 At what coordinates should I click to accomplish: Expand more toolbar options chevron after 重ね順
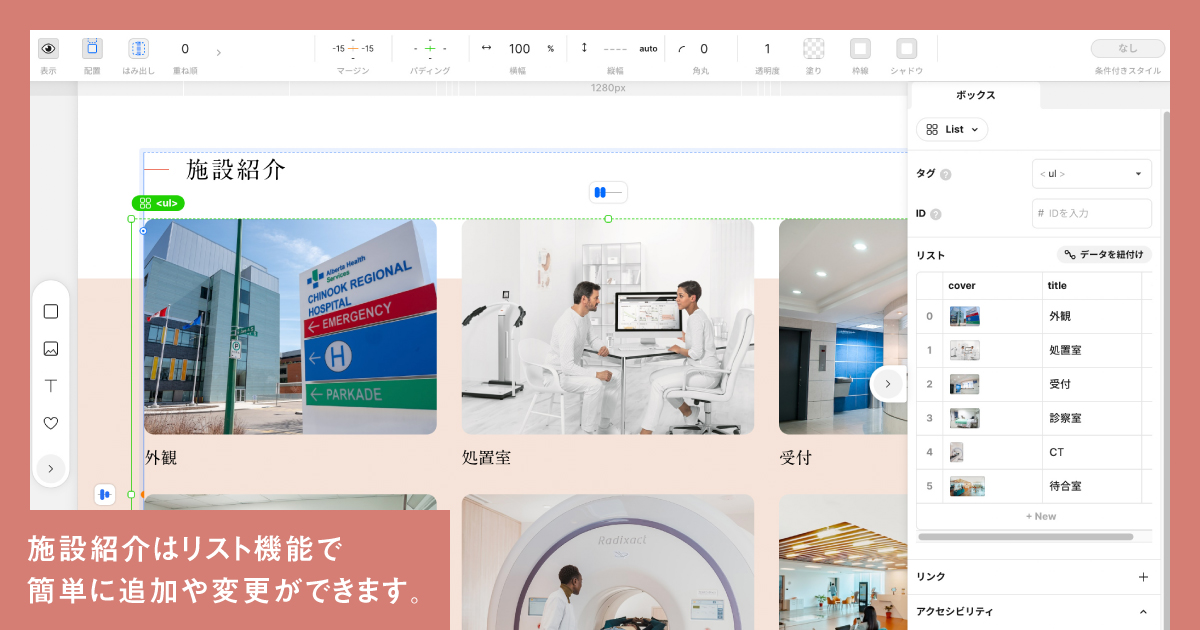click(219, 52)
